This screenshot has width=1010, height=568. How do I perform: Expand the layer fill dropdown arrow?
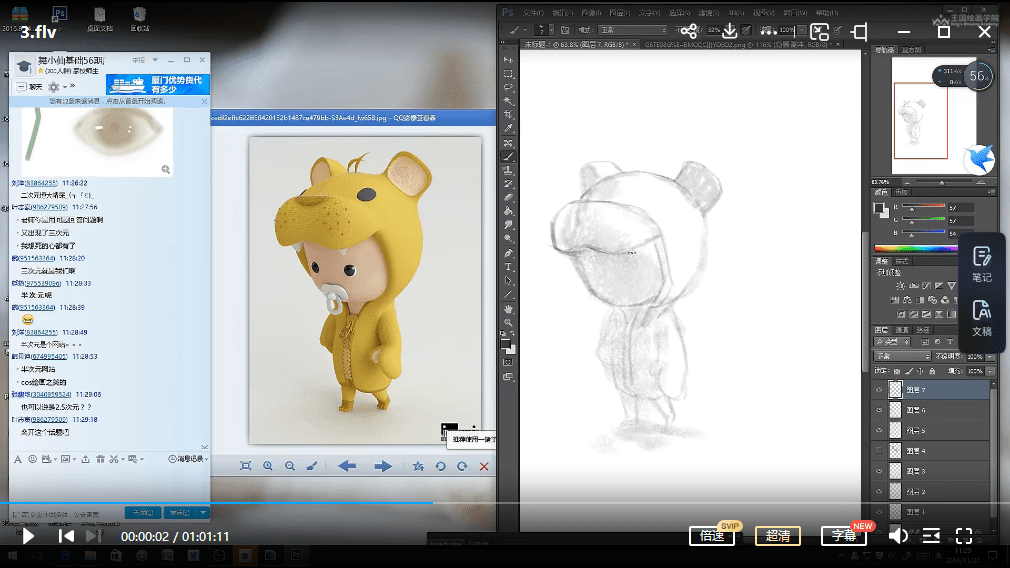[x=989, y=372]
